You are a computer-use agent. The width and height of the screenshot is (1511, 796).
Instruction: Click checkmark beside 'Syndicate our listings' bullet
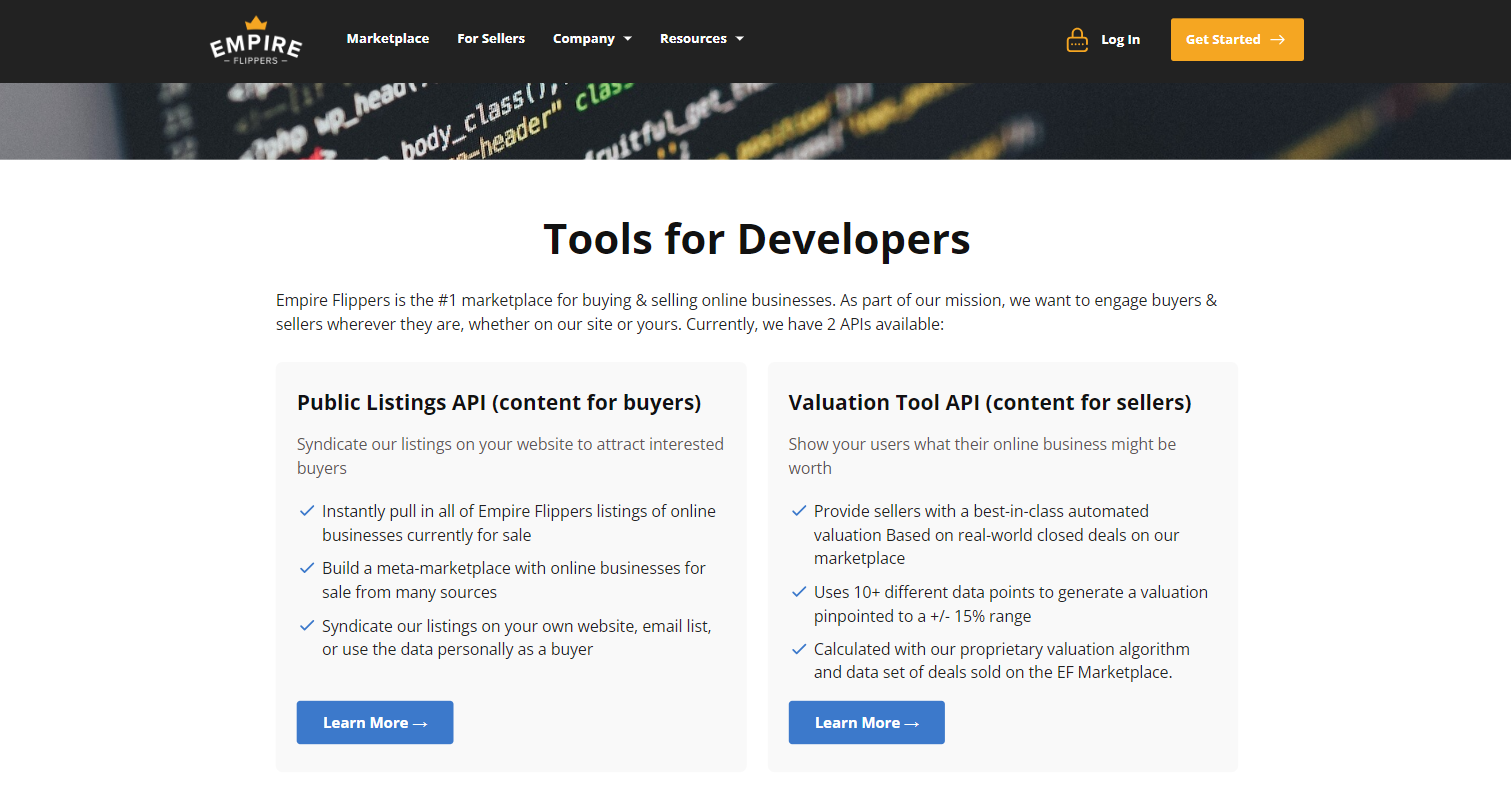pos(307,626)
